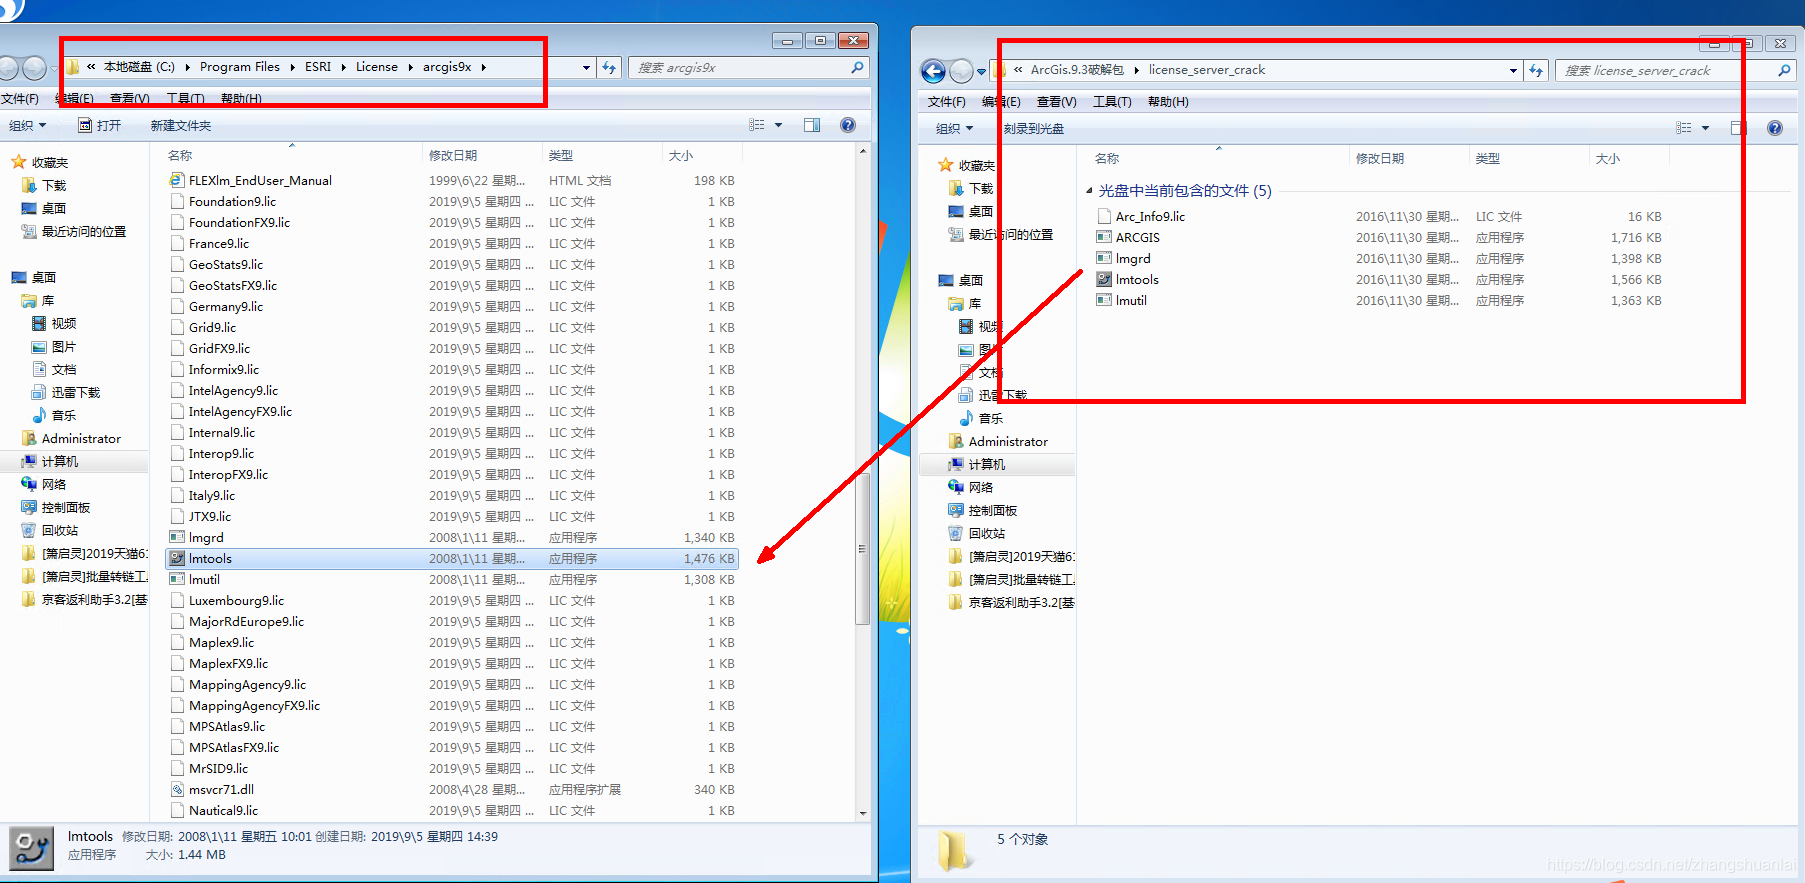Open 计算机 in right window sidebar
The width and height of the screenshot is (1805, 883).
(x=987, y=464)
